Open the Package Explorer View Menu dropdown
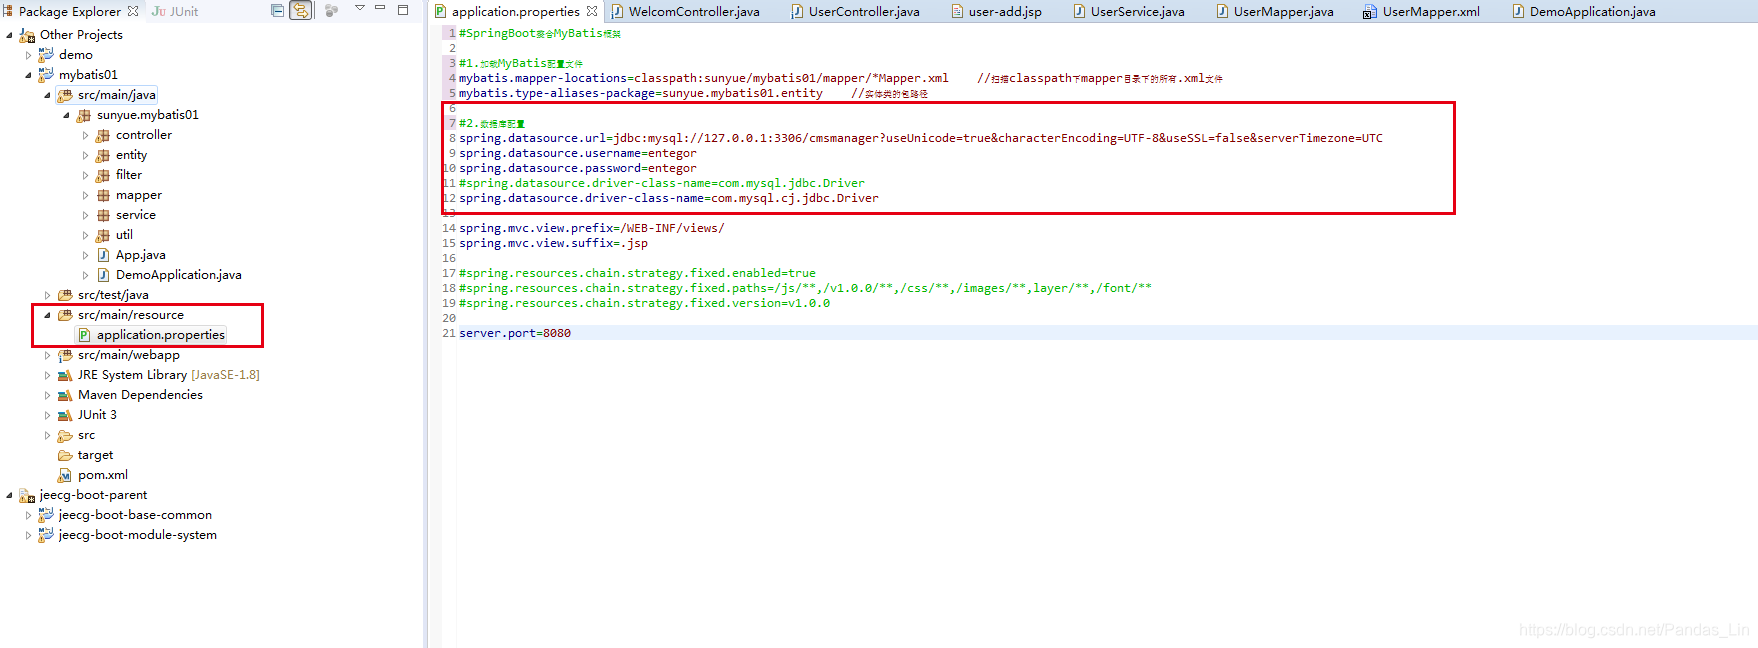1758x648 pixels. click(360, 9)
